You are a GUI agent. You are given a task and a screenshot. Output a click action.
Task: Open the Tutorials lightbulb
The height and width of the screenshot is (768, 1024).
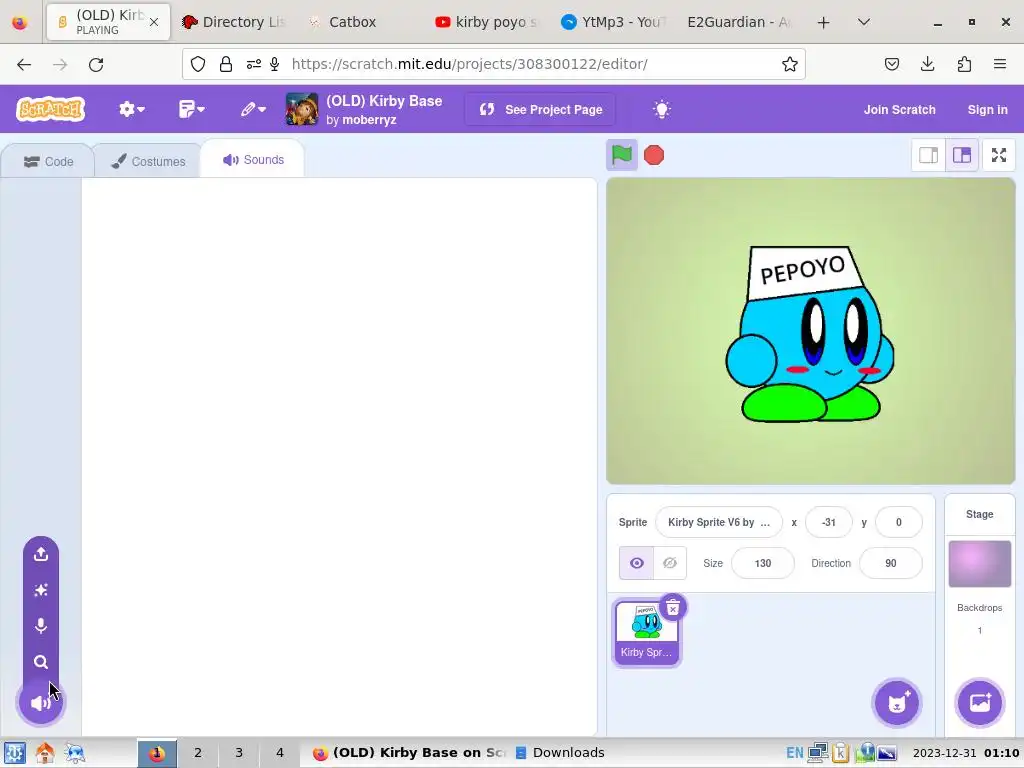coord(662,109)
